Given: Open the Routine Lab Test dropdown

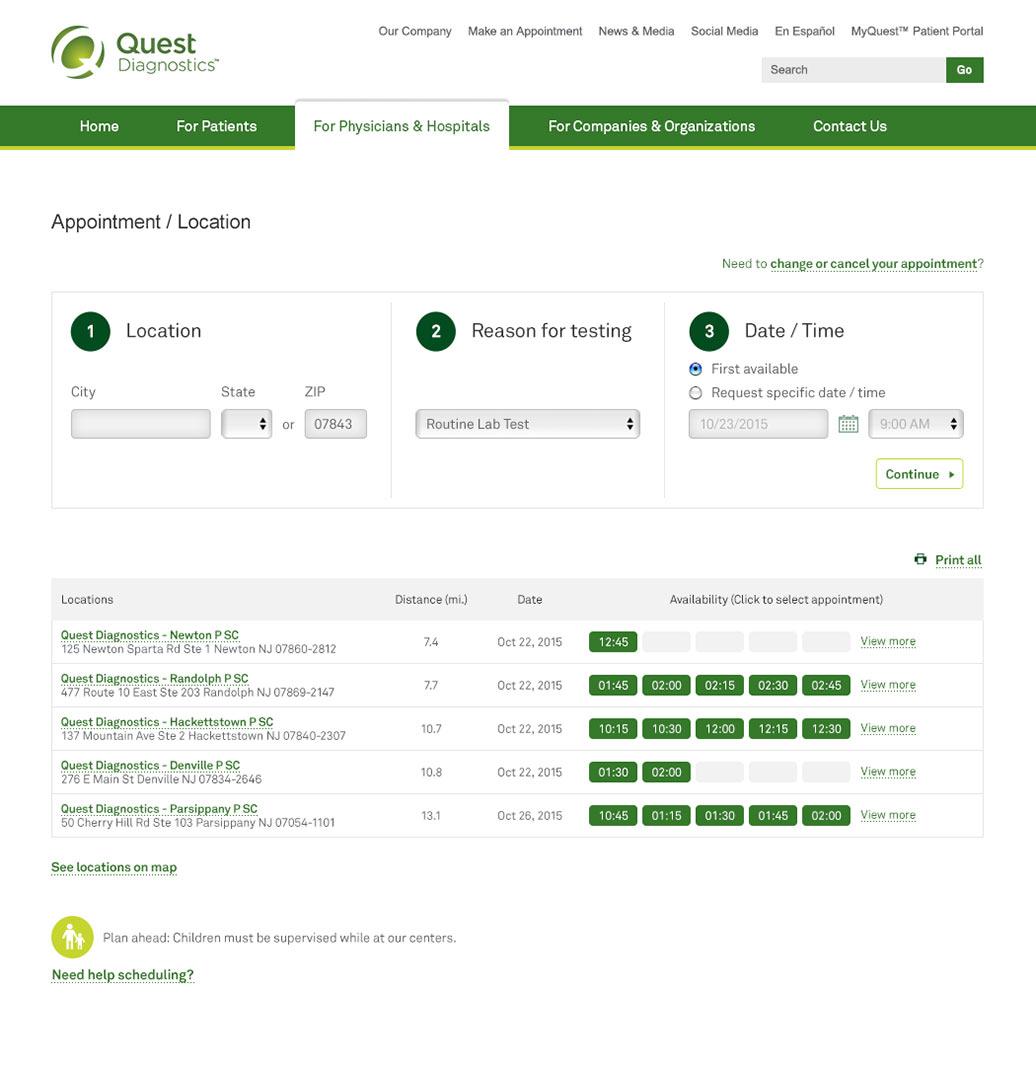Looking at the screenshot, I should pyautogui.click(x=528, y=424).
